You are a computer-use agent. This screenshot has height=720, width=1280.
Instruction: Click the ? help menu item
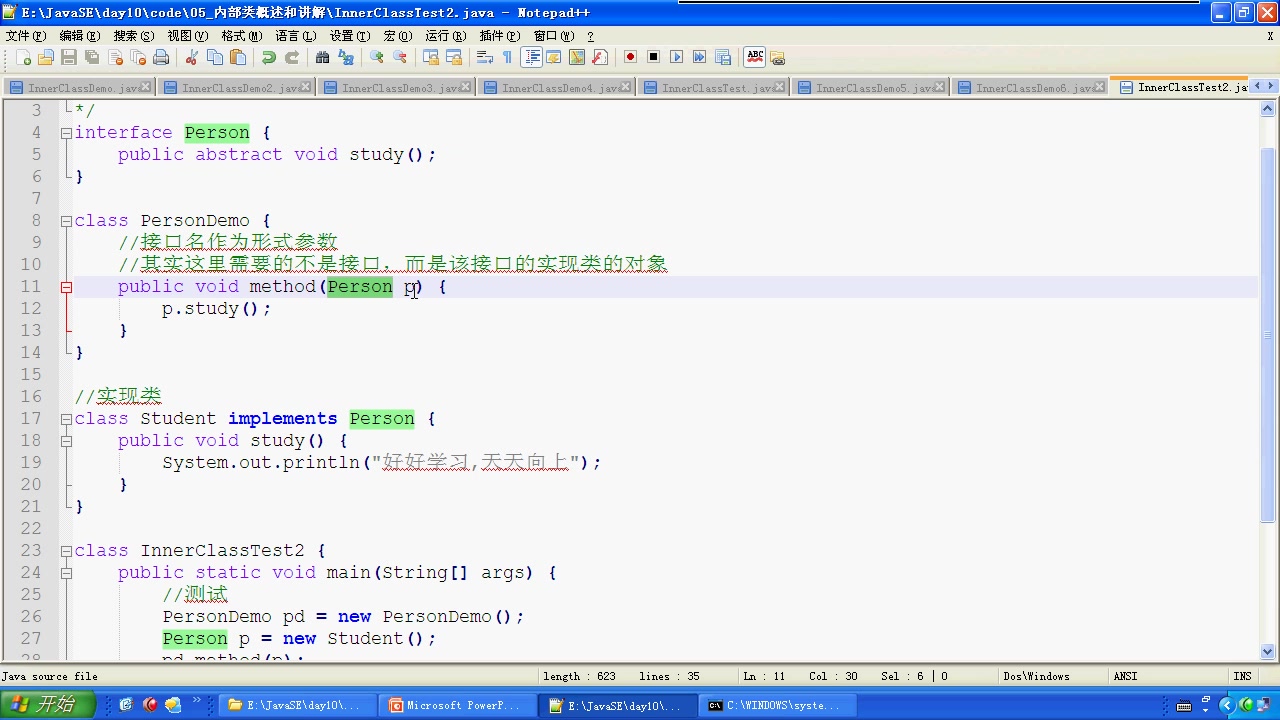pos(590,35)
